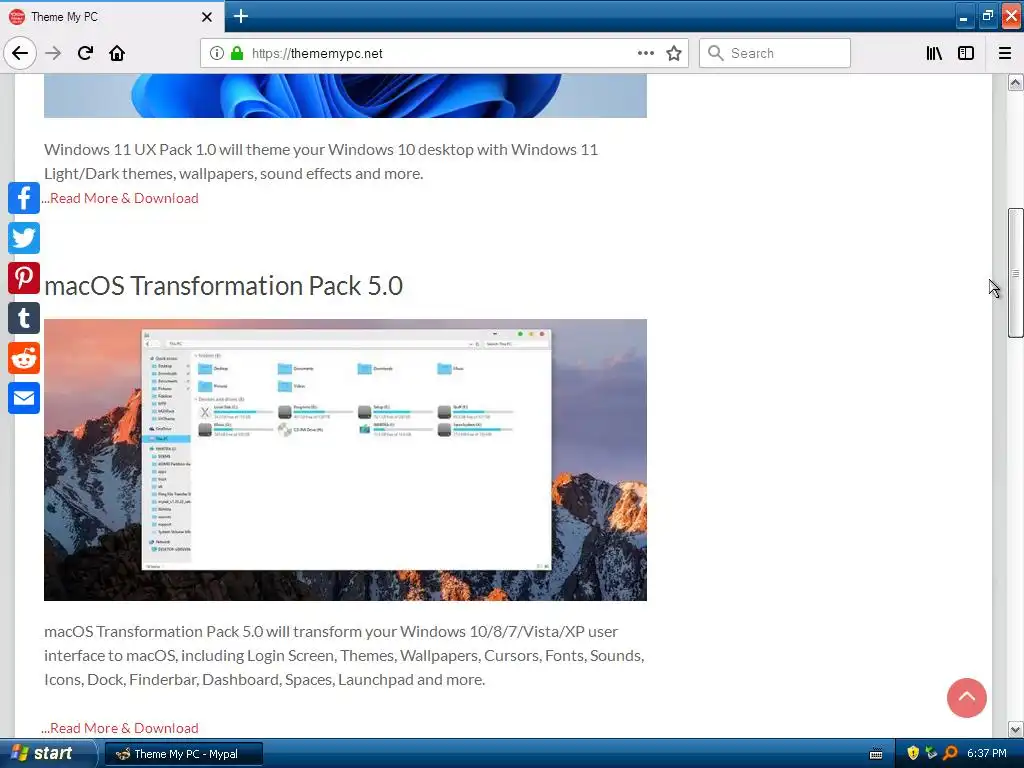Click the 6:37 PM system clock
The image size is (1024, 768).
987,754
